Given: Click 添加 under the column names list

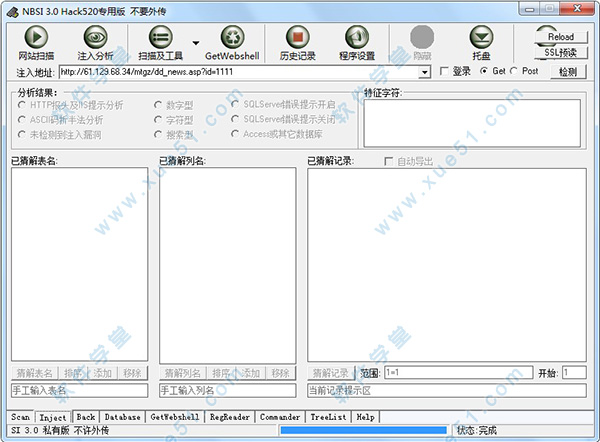Looking at the screenshot, I should [x=251, y=373].
